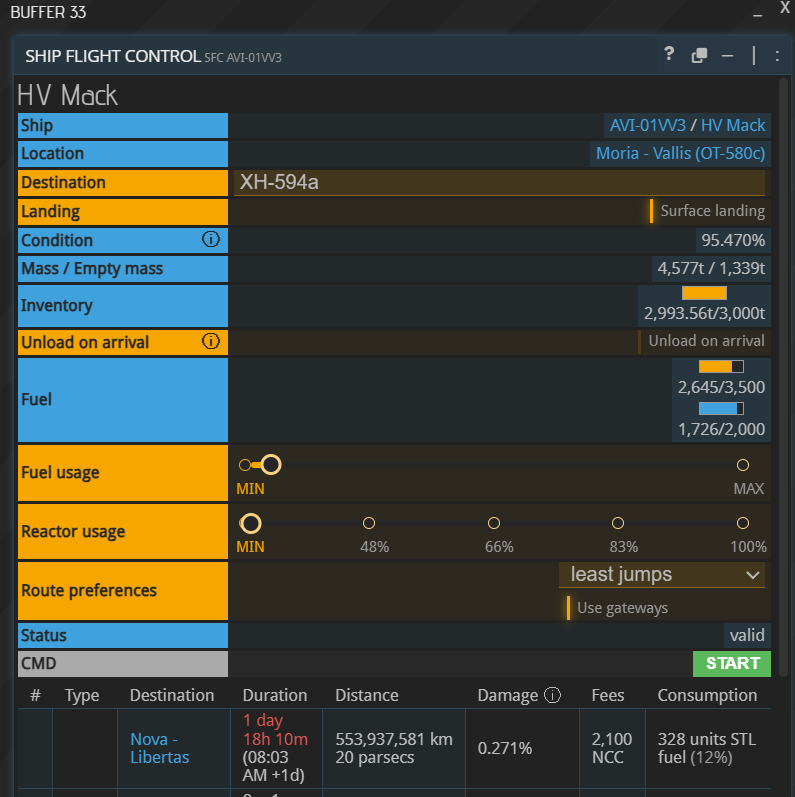Set Reactor usage to 100%
This screenshot has width=795, height=797.
[x=742, y=523]
